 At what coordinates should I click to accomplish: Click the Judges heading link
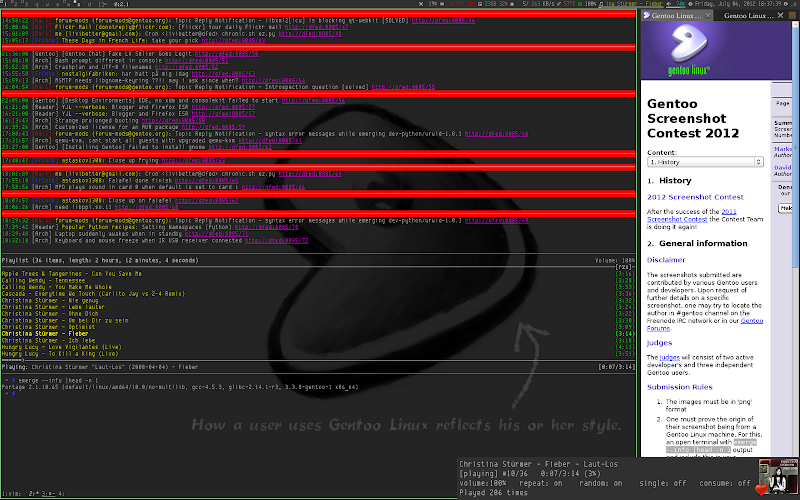click(659, 343)
